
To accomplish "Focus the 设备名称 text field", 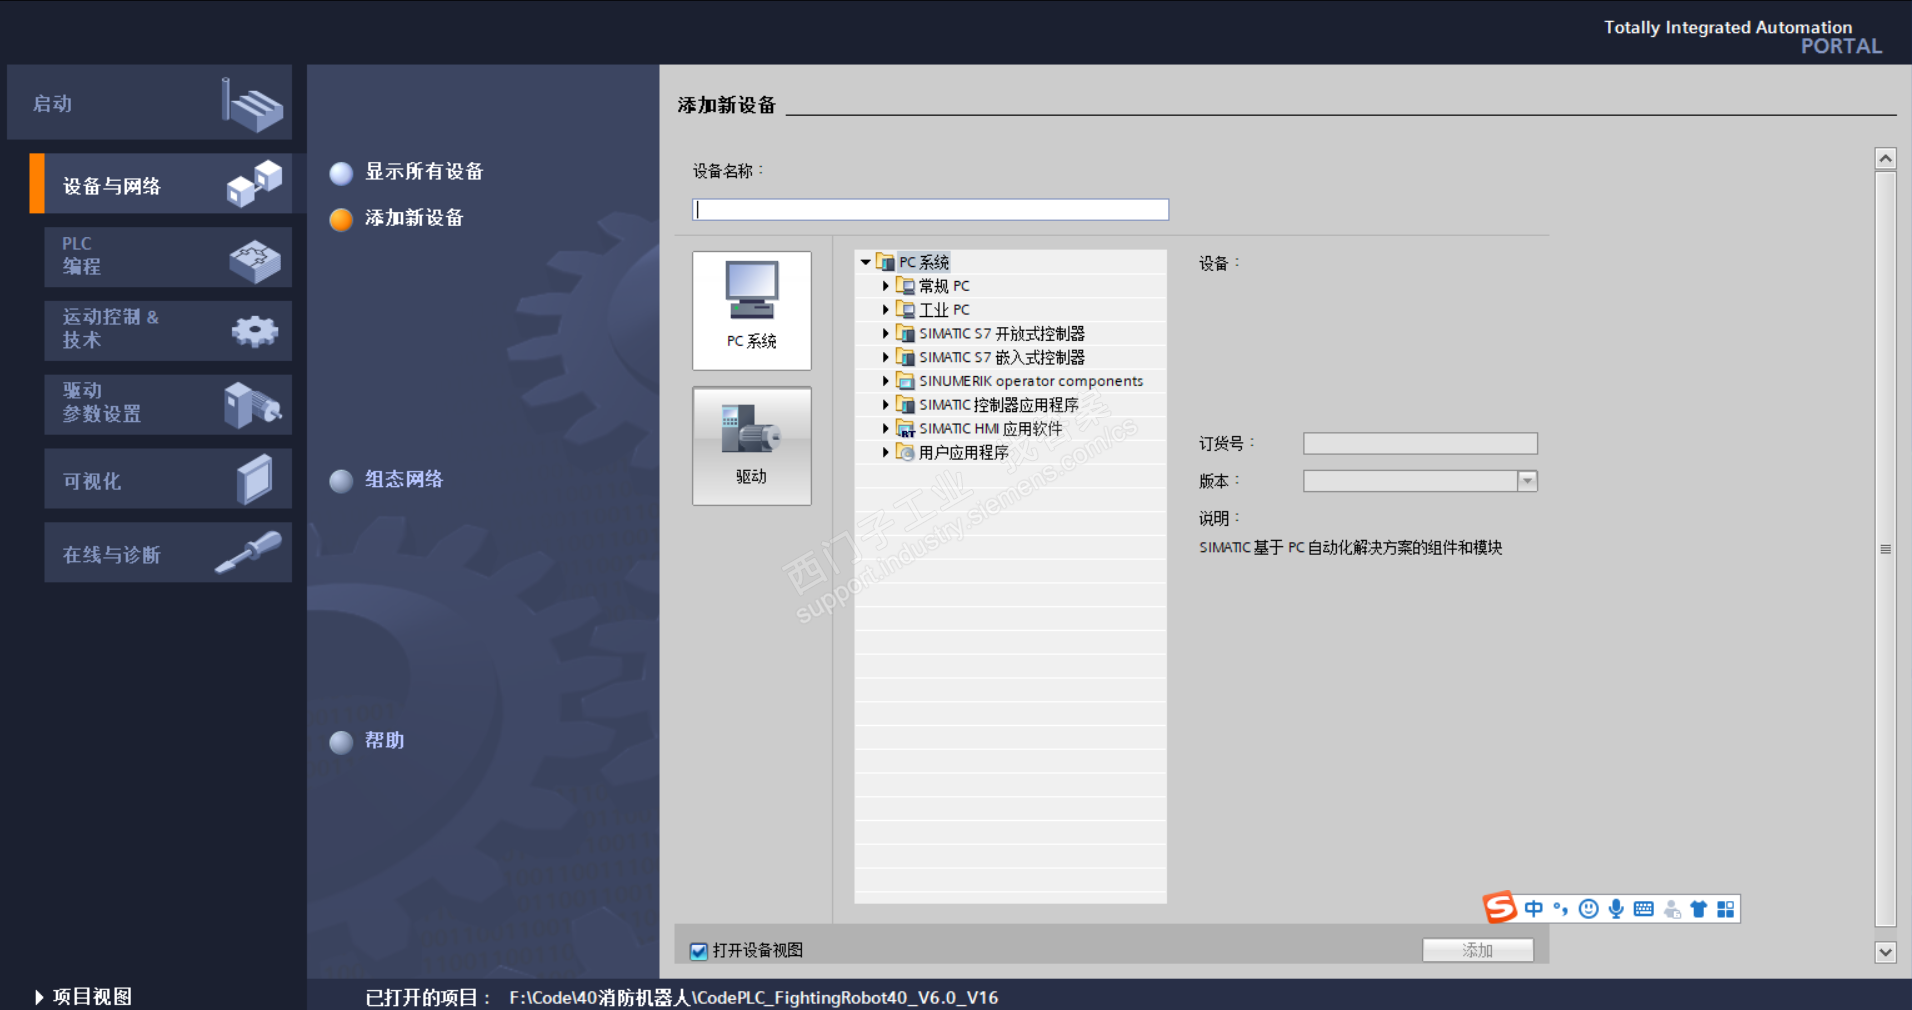I will [x=930, y=209].
